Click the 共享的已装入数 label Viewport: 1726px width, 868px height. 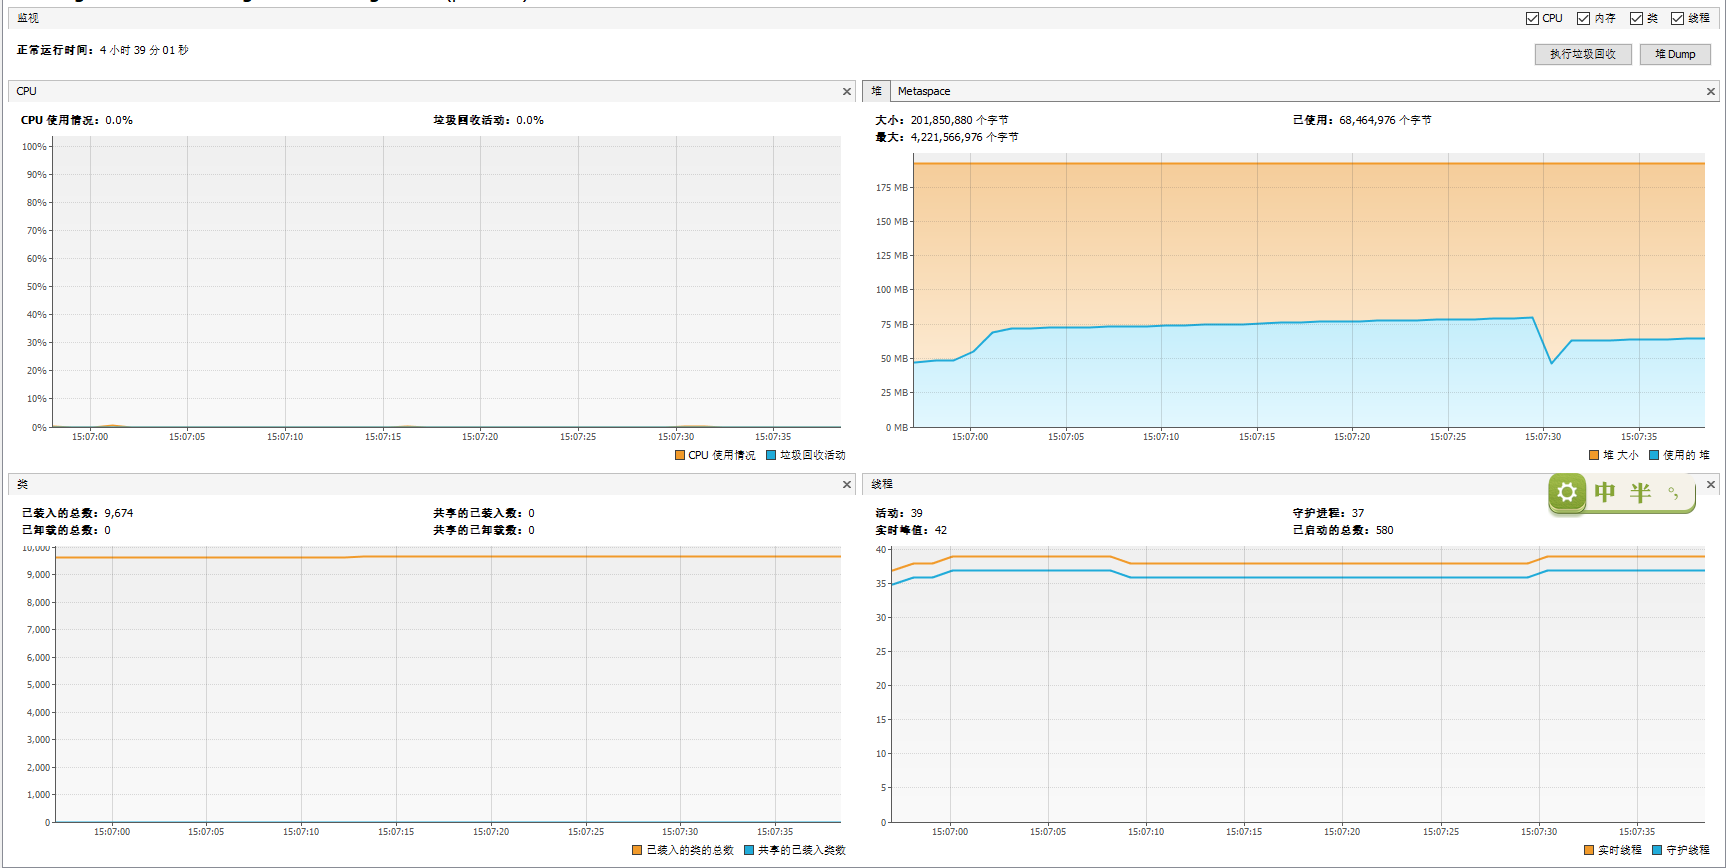point(478,513)
